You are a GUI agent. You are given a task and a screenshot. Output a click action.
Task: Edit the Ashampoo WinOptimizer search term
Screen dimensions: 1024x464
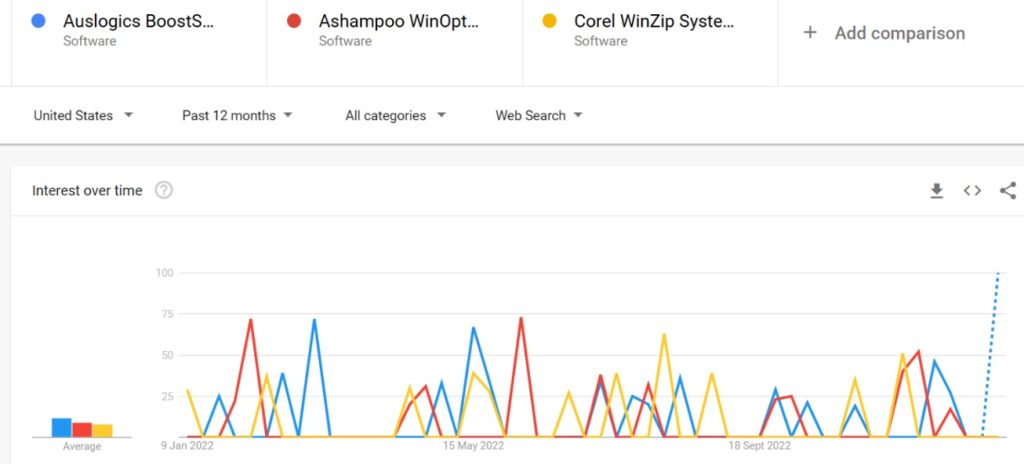point(399,21)
